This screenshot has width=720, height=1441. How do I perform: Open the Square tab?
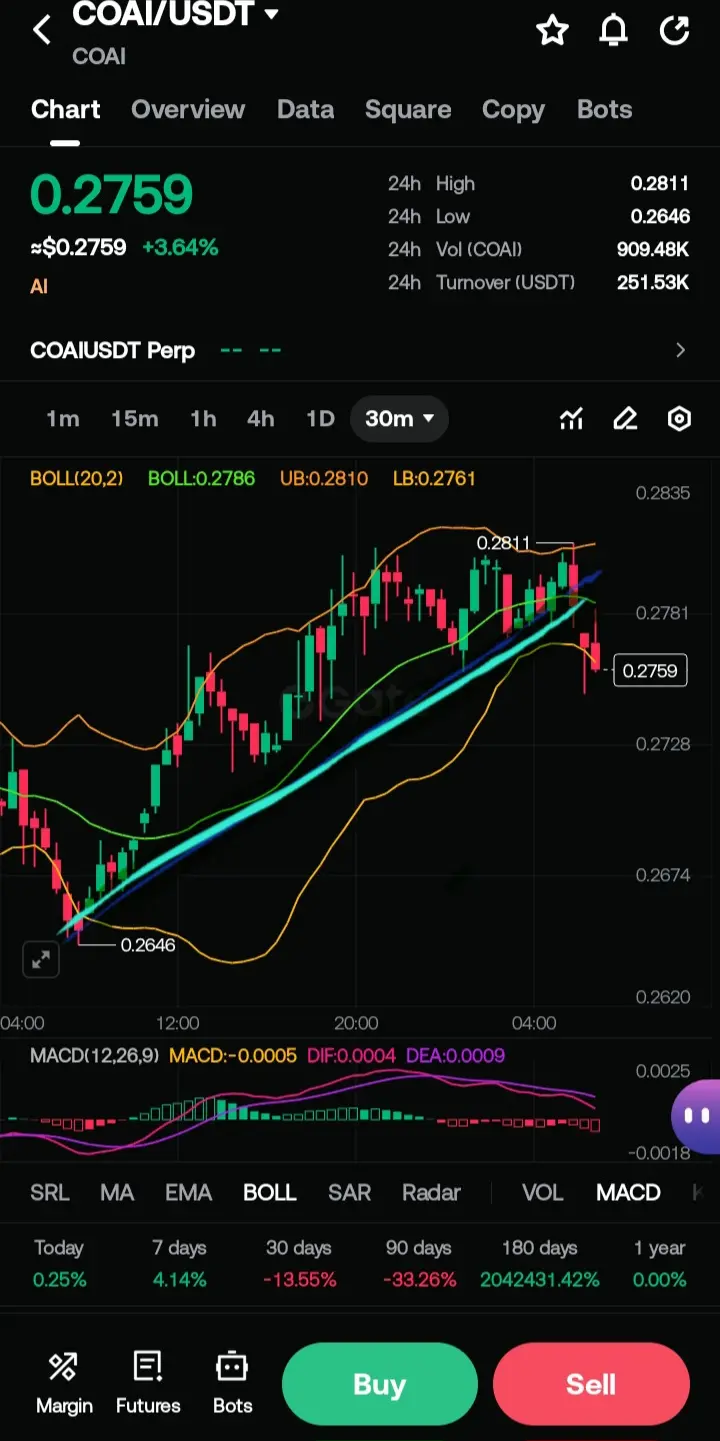coord(408,110)
